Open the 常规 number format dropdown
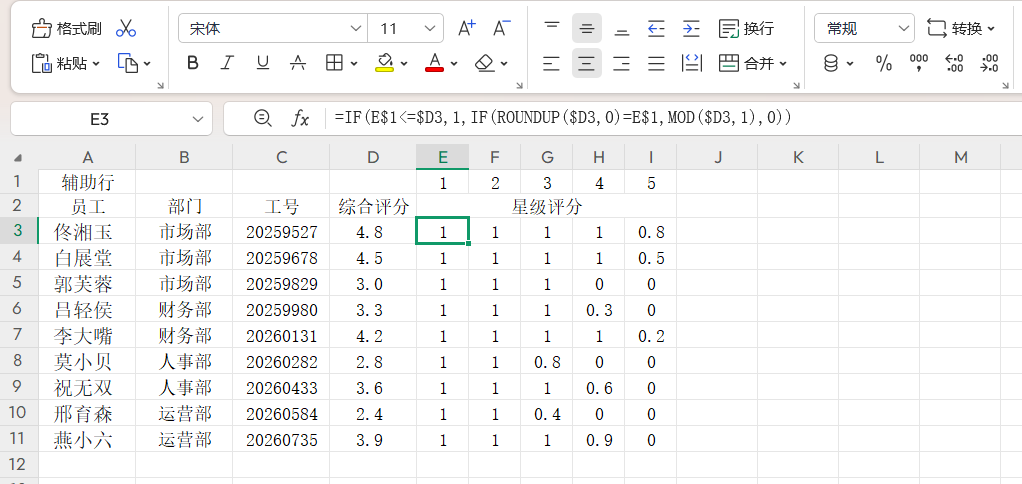Viewport: 1022px width, 484px height. [x=864, y=29]
